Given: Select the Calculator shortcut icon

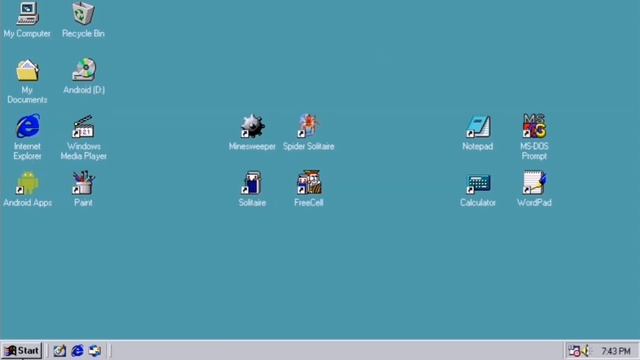Looking at the screenshot, I should point(478,183).
